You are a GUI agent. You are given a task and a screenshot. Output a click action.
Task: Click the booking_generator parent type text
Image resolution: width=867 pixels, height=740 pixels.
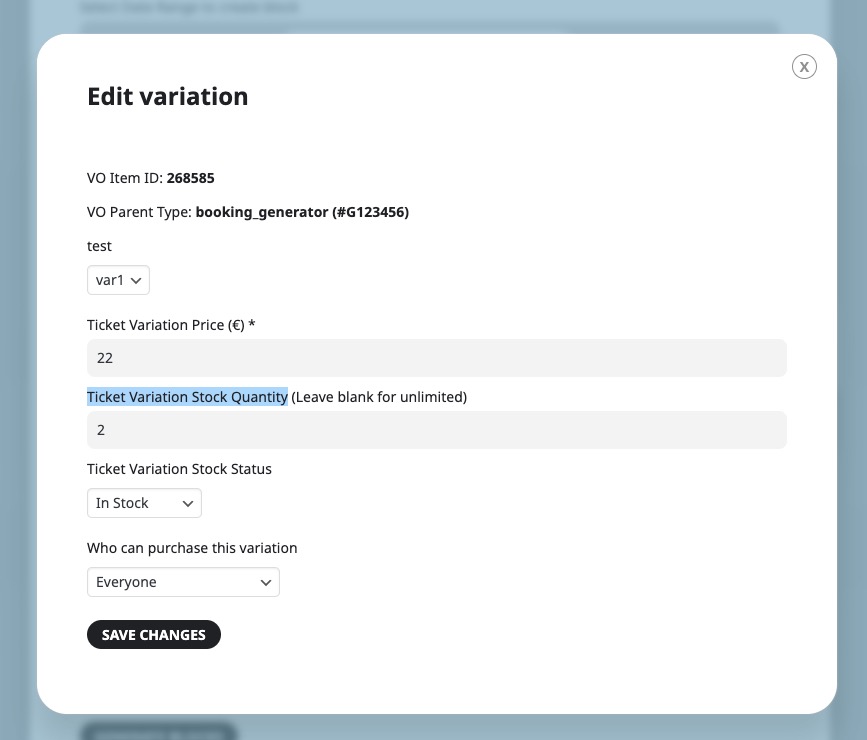pos(302,212)
